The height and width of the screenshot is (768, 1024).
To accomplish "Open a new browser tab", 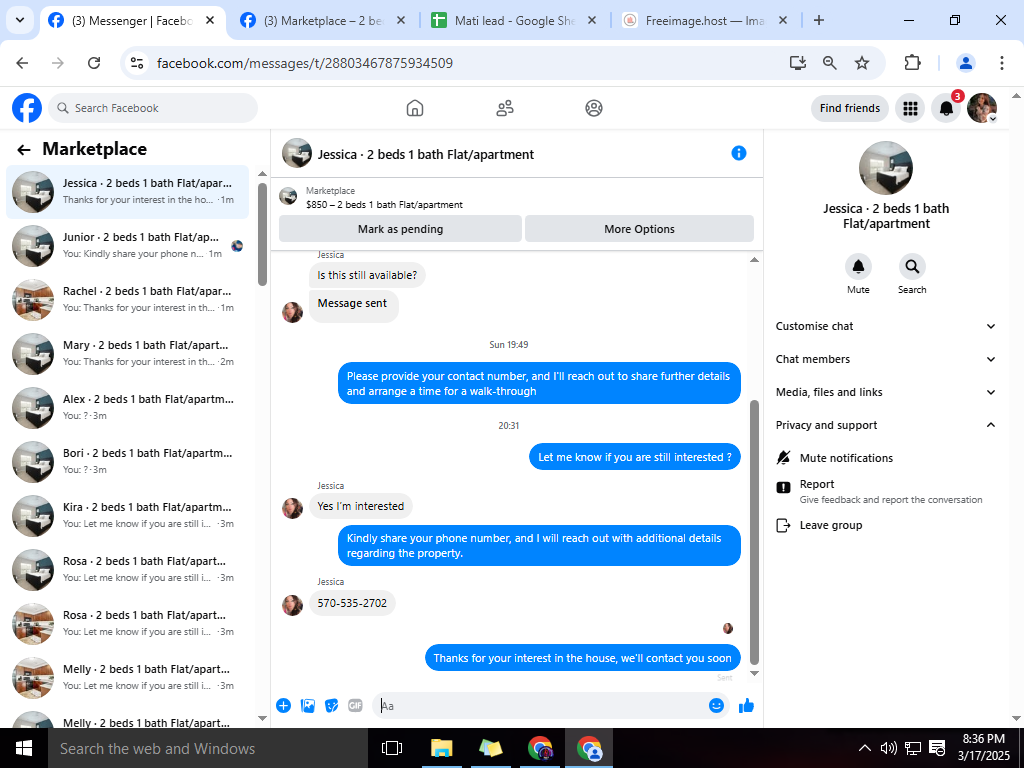I will pos(818,20).
